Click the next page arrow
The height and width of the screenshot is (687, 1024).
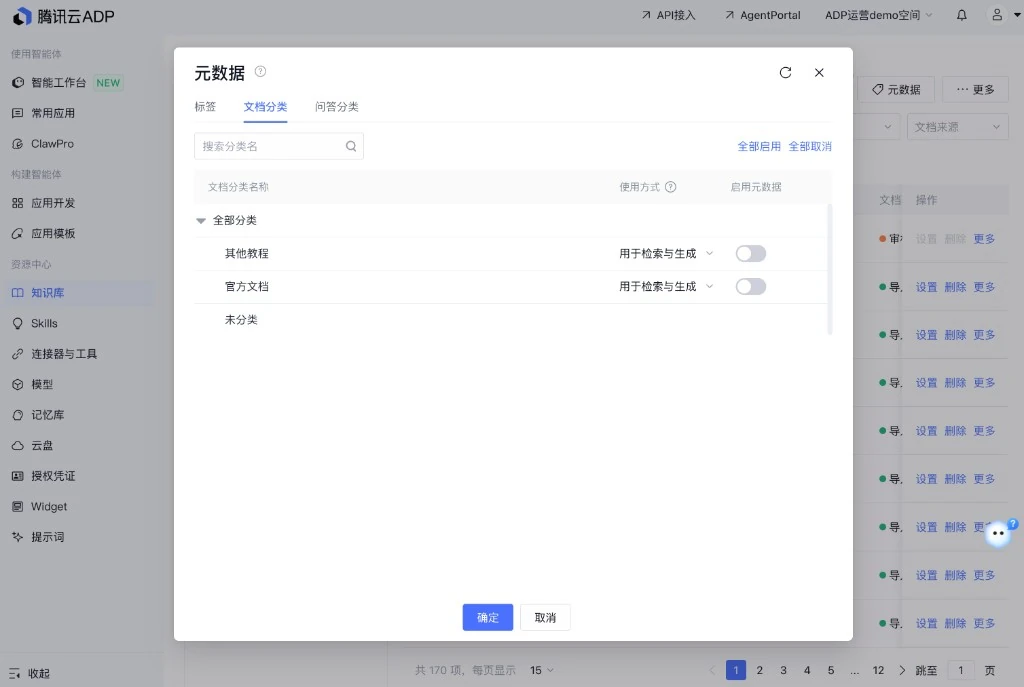902,670
